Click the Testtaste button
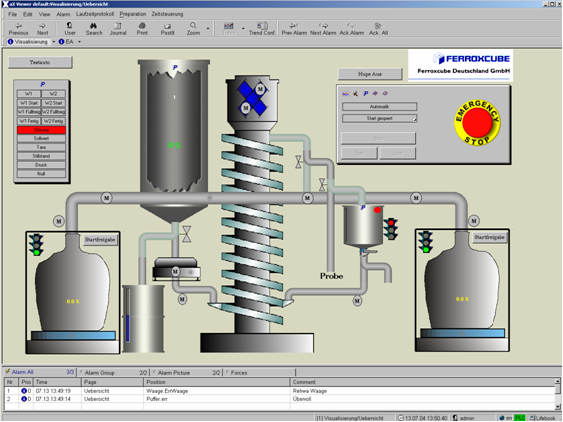The width and height of the screenshot is (563, 422). (40, 62)
